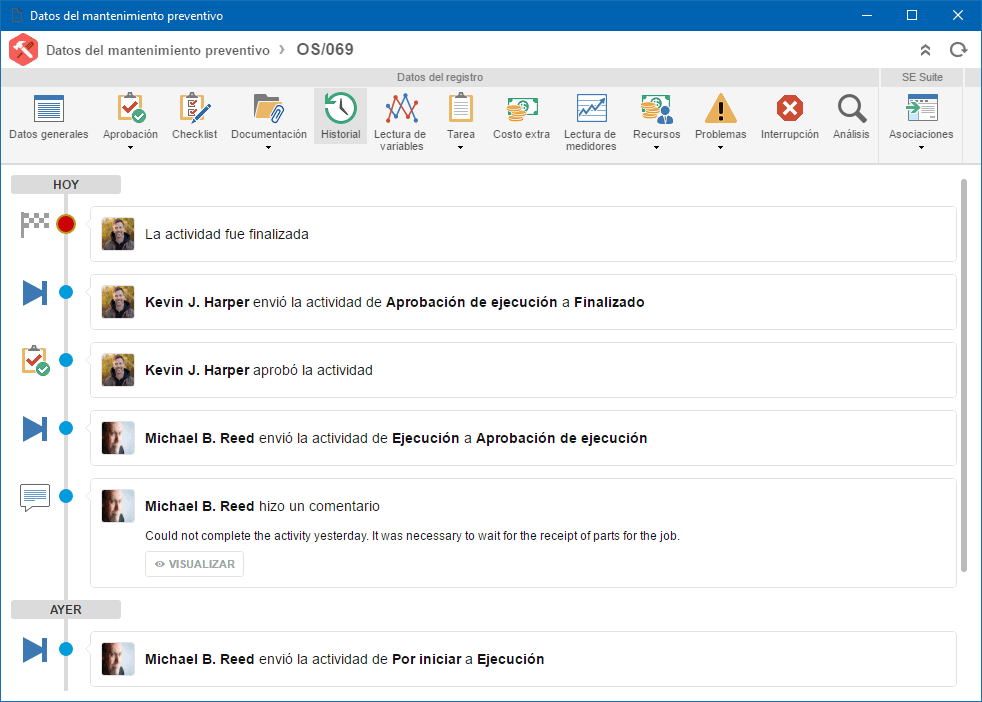Click skip-forward icon for Aprobación de ejecución a Finalizado

tap(35, 292)
